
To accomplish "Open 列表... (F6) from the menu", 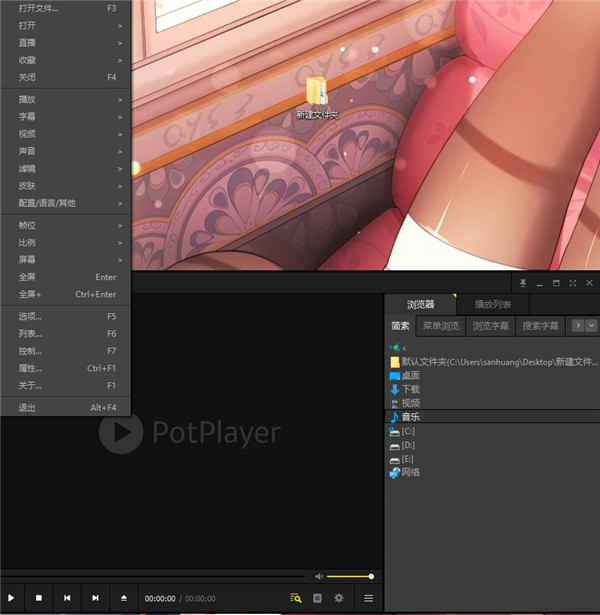I will 66,334.
